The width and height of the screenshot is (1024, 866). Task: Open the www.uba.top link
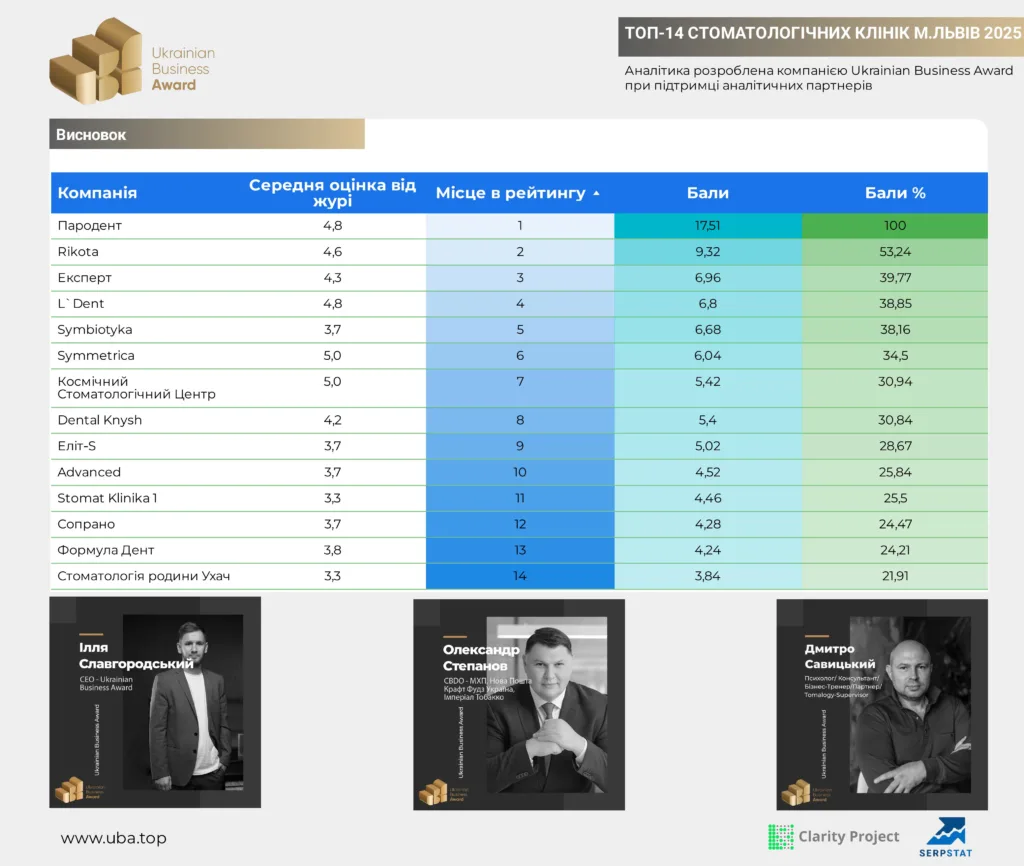[x=114, y=838]
